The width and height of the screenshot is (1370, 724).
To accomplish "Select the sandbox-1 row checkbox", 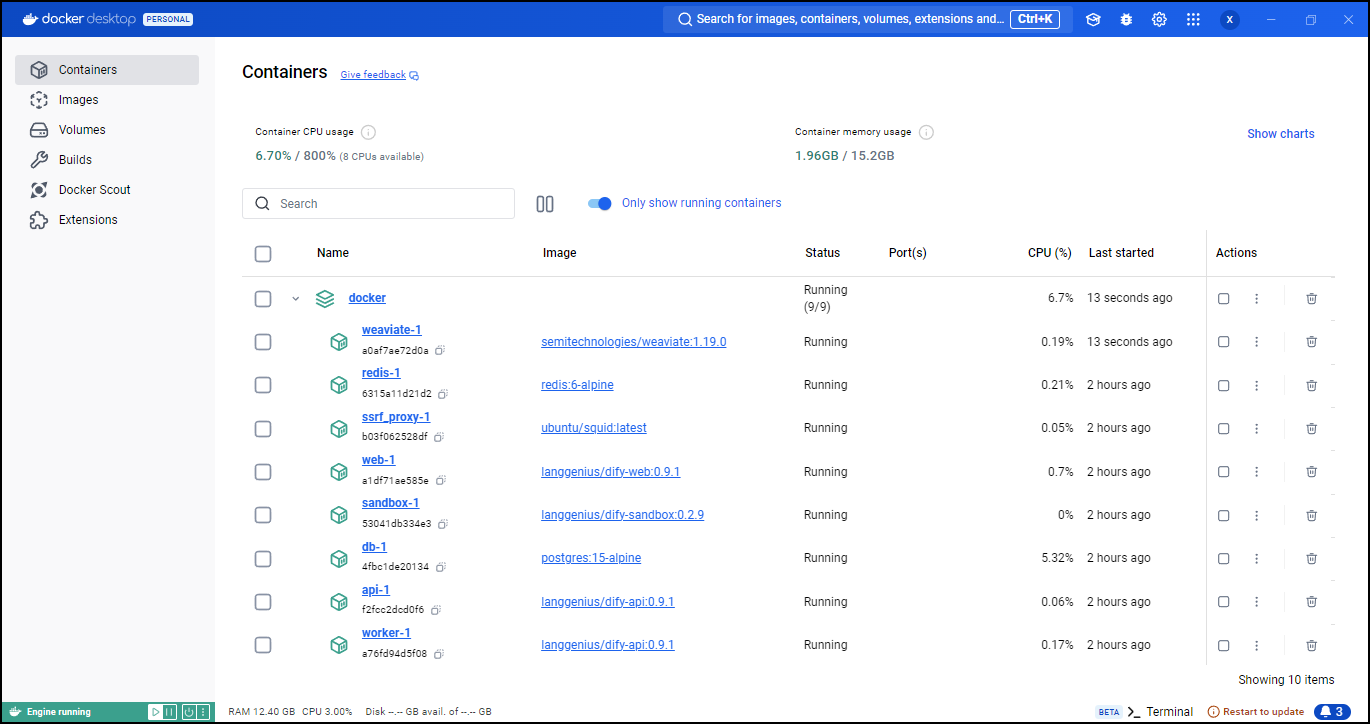I will click(263, 515).
